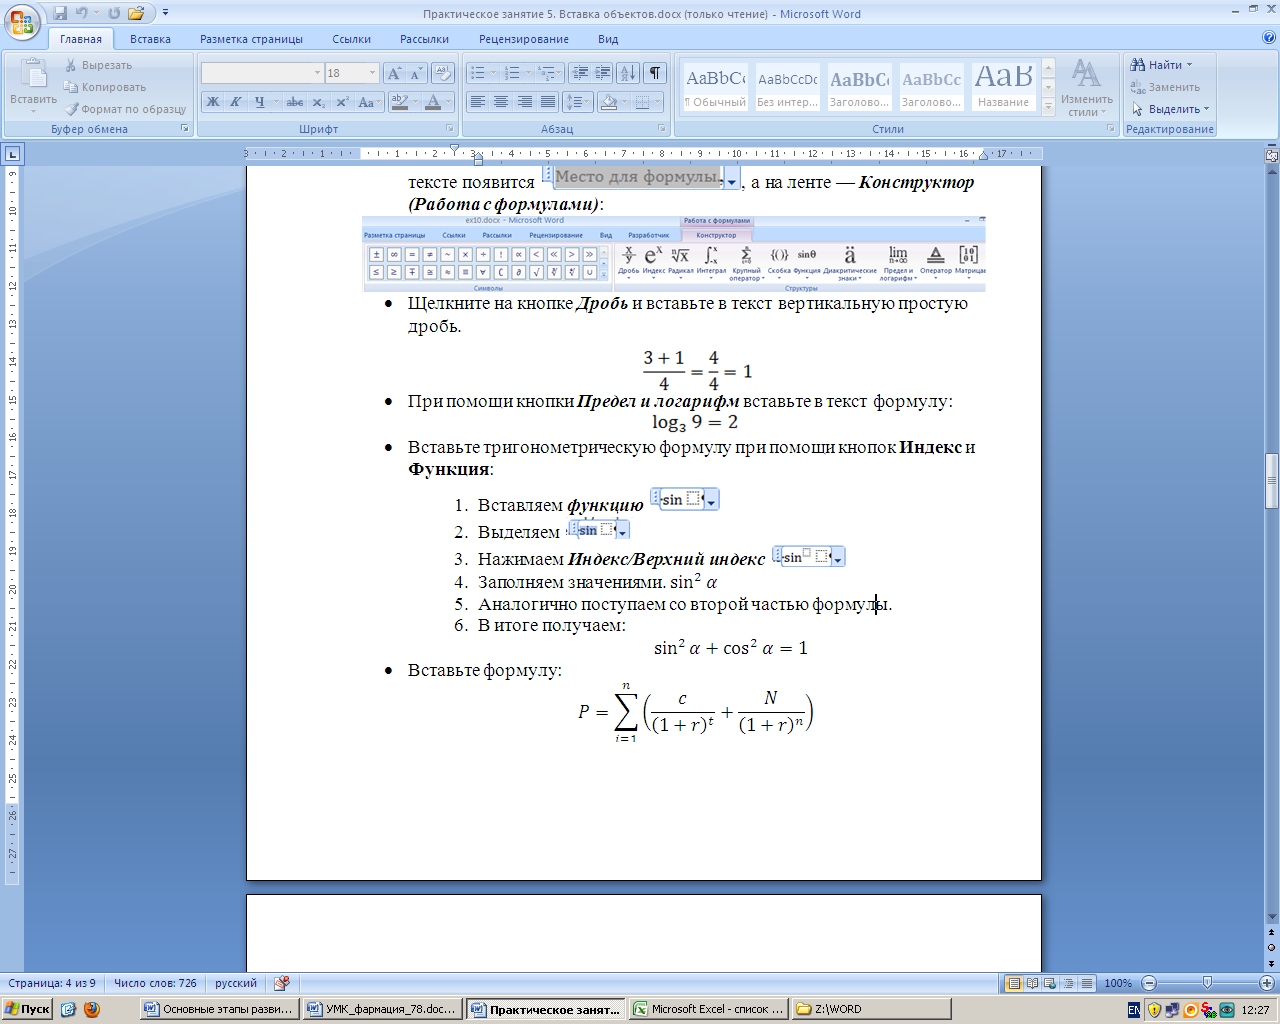Viewport: 1280px width, 1024px height.
Task: Click the Superscript x² icon
Action: point(342,102)
